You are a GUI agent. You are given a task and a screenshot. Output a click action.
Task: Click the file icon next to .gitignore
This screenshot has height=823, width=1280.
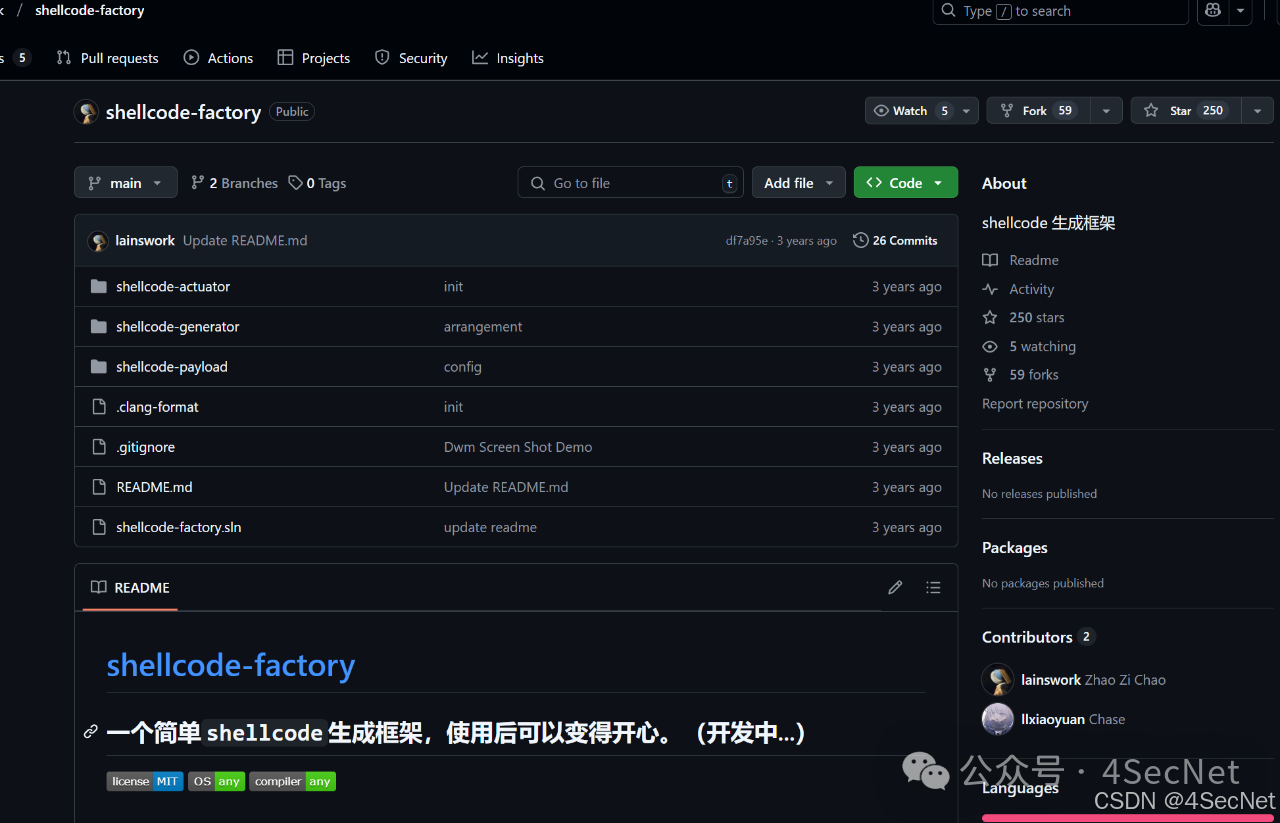pos(98,447)
